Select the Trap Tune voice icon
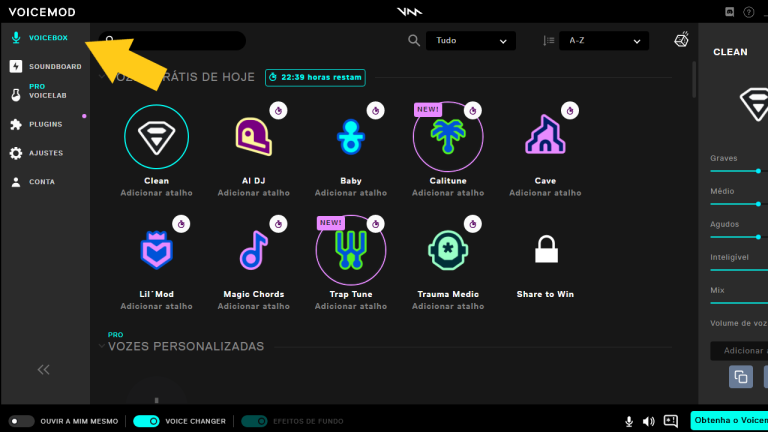768x432 pixels. pos(351,250)
